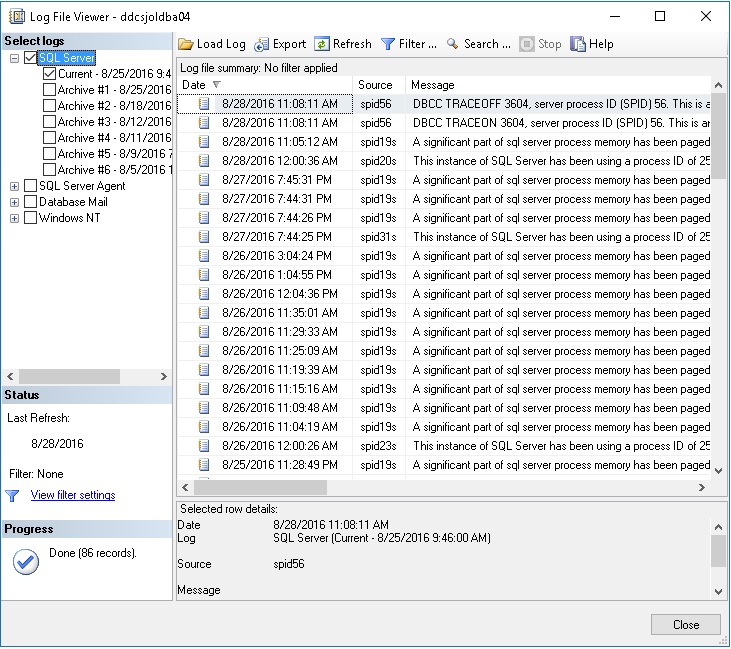731x649 pixels.
Task: Check the Archive #2 log checkbox
Action: point(49,106)
